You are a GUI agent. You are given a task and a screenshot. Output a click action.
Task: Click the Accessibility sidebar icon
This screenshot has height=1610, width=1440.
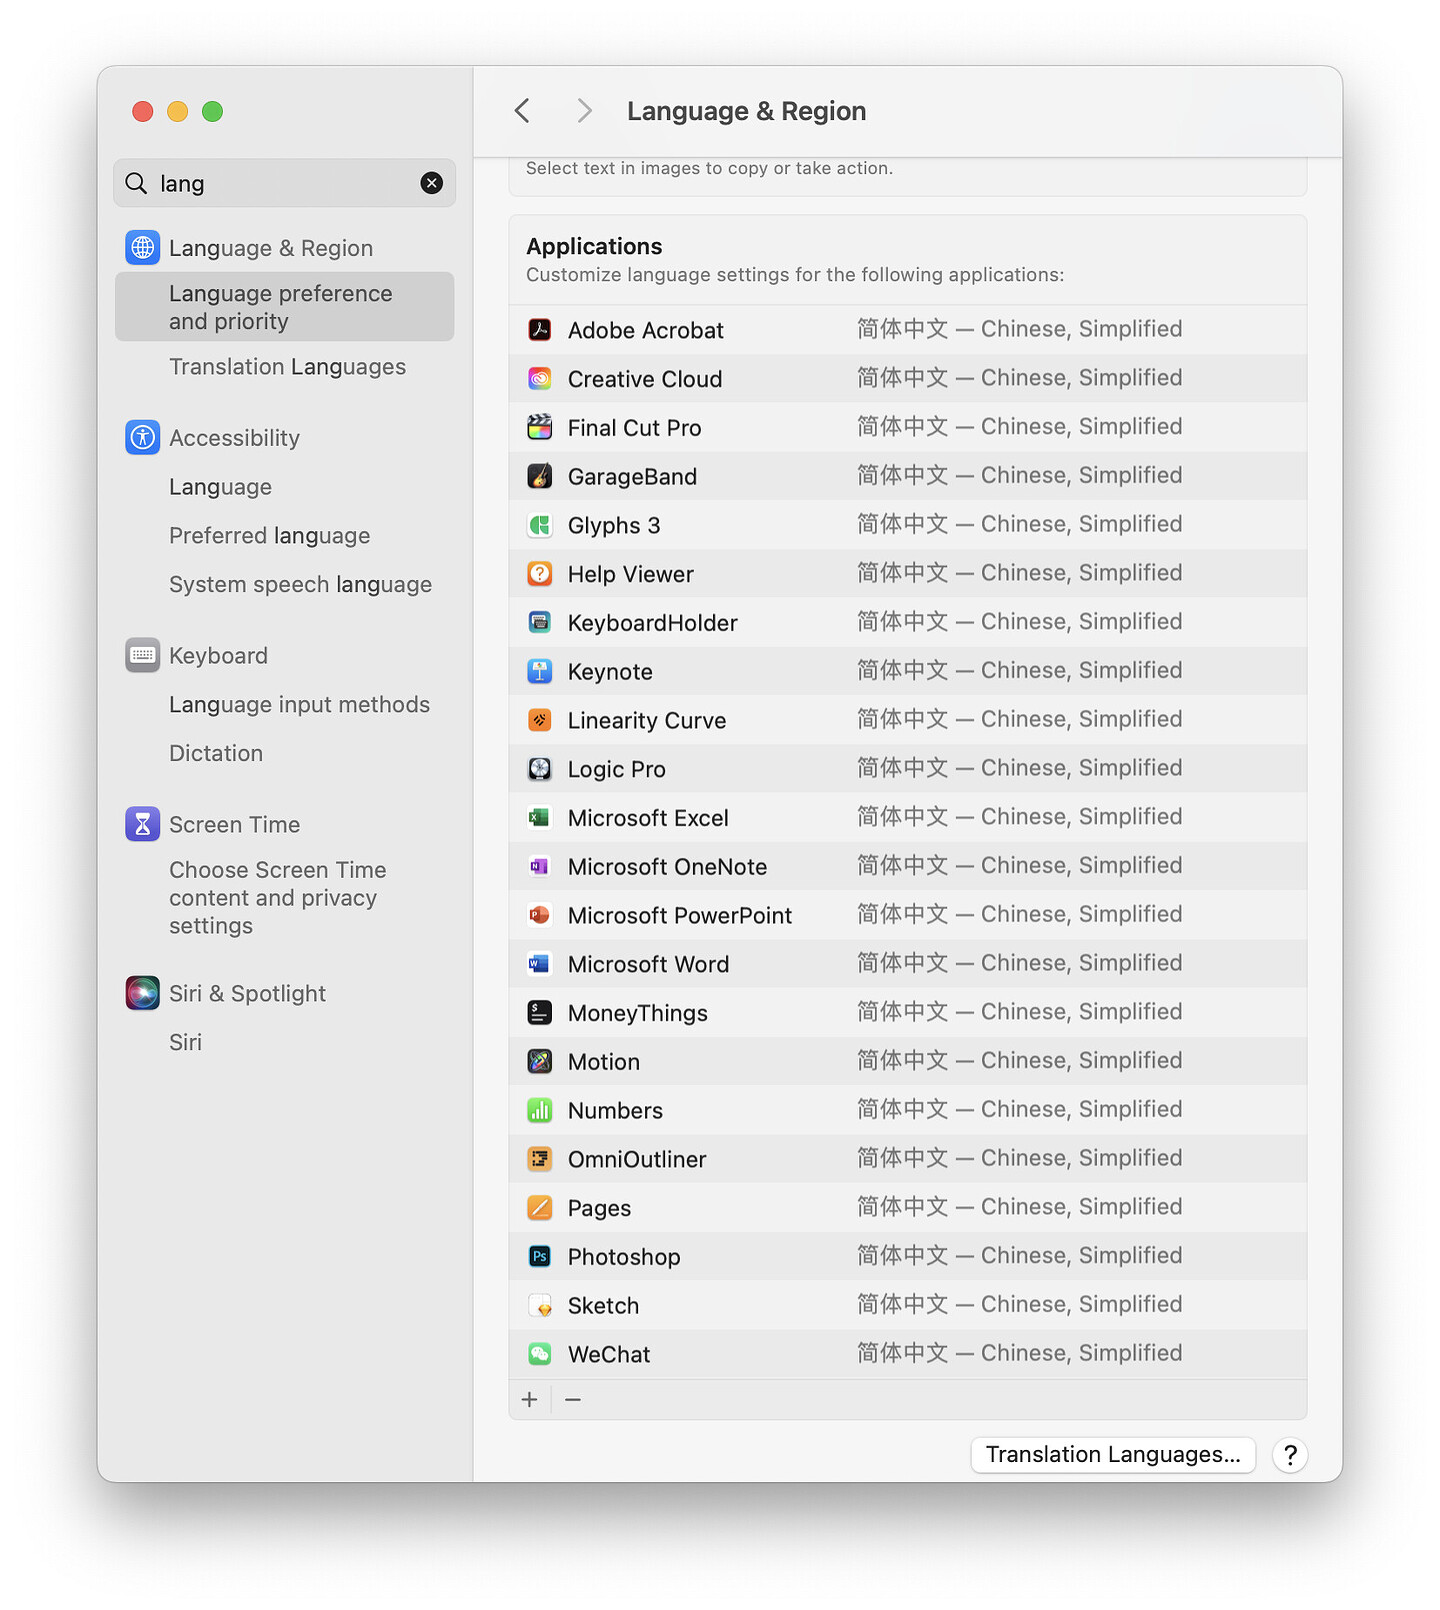pyautogui.click(x=143, y=437)
